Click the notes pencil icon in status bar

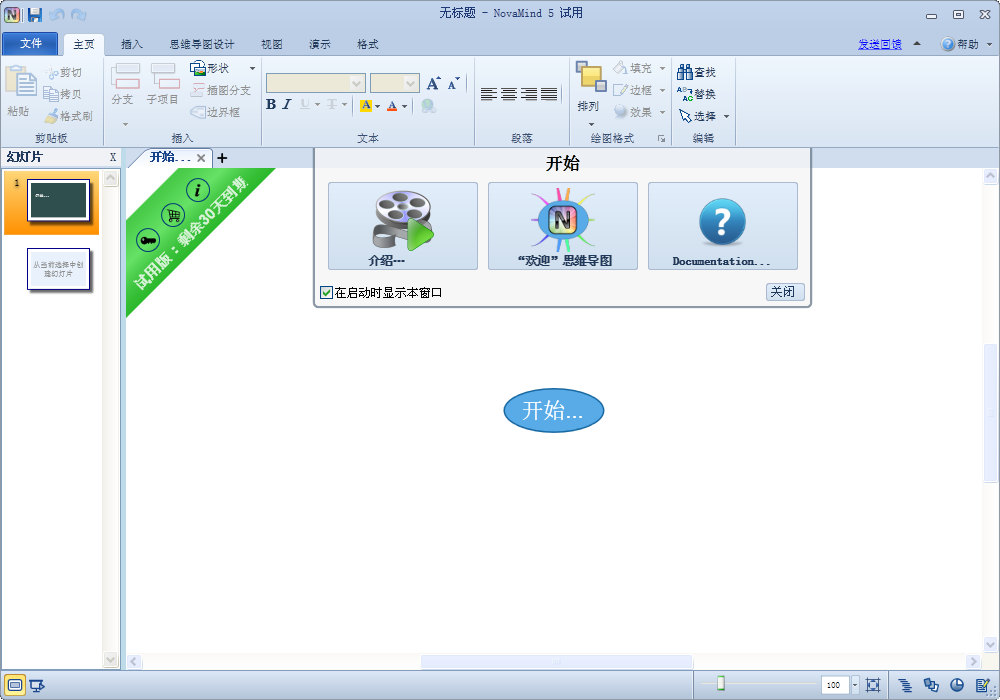[x=983, y=685]
